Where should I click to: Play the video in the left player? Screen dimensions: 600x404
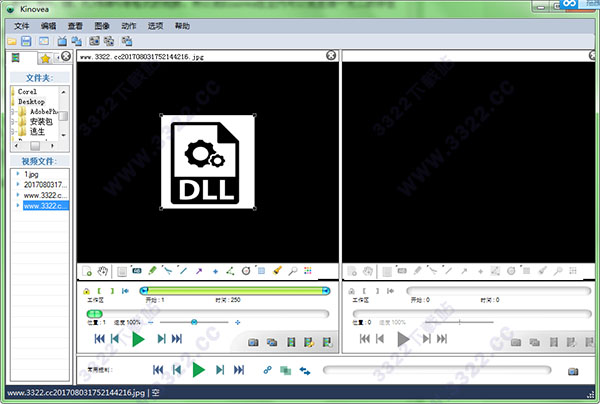tap(138, 339)
